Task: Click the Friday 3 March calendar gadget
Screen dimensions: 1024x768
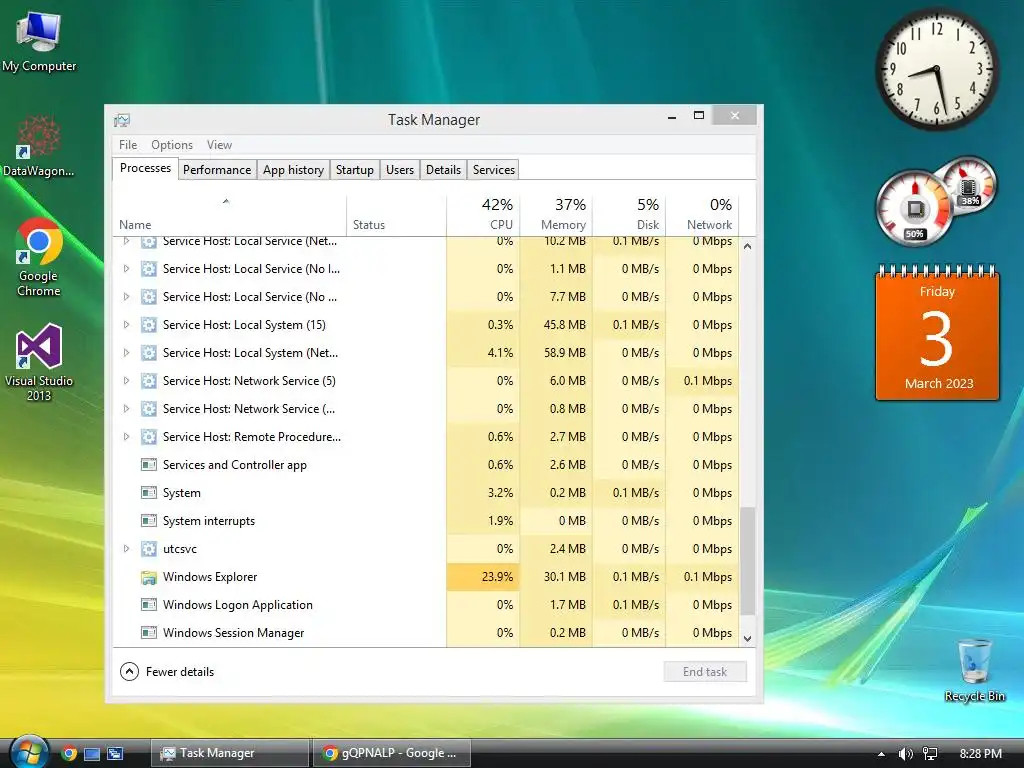Action: 937,333
